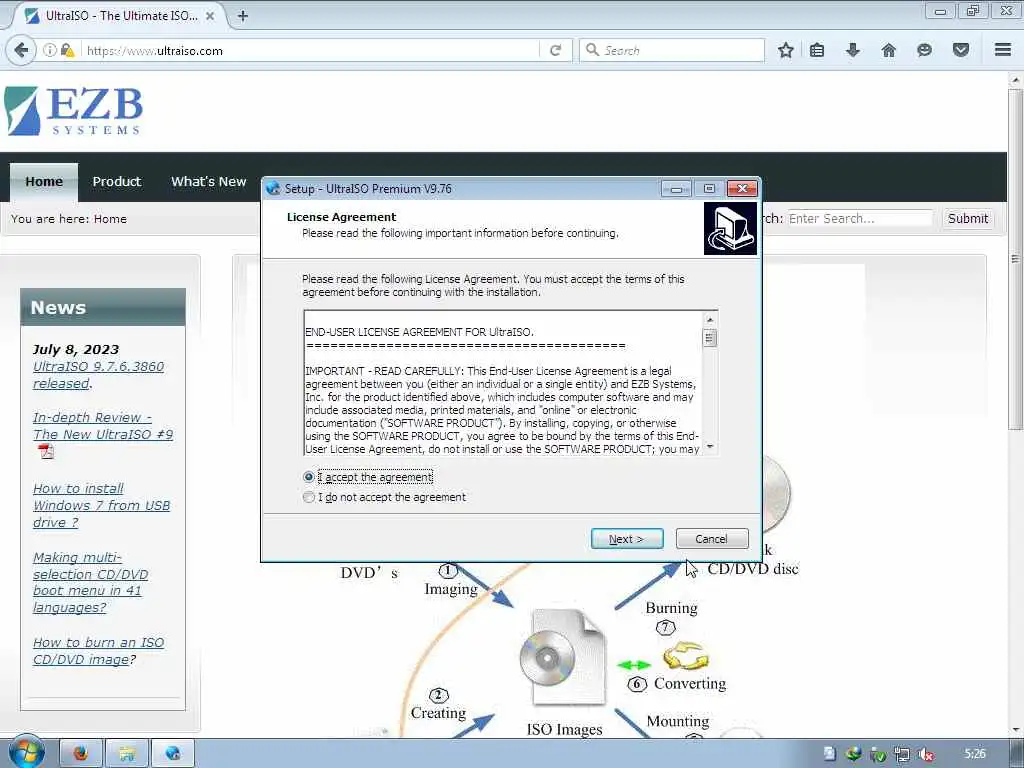Open the PDF icon under the review link
The height and width of the screenshot is (768, 1024).
(46, 451)
